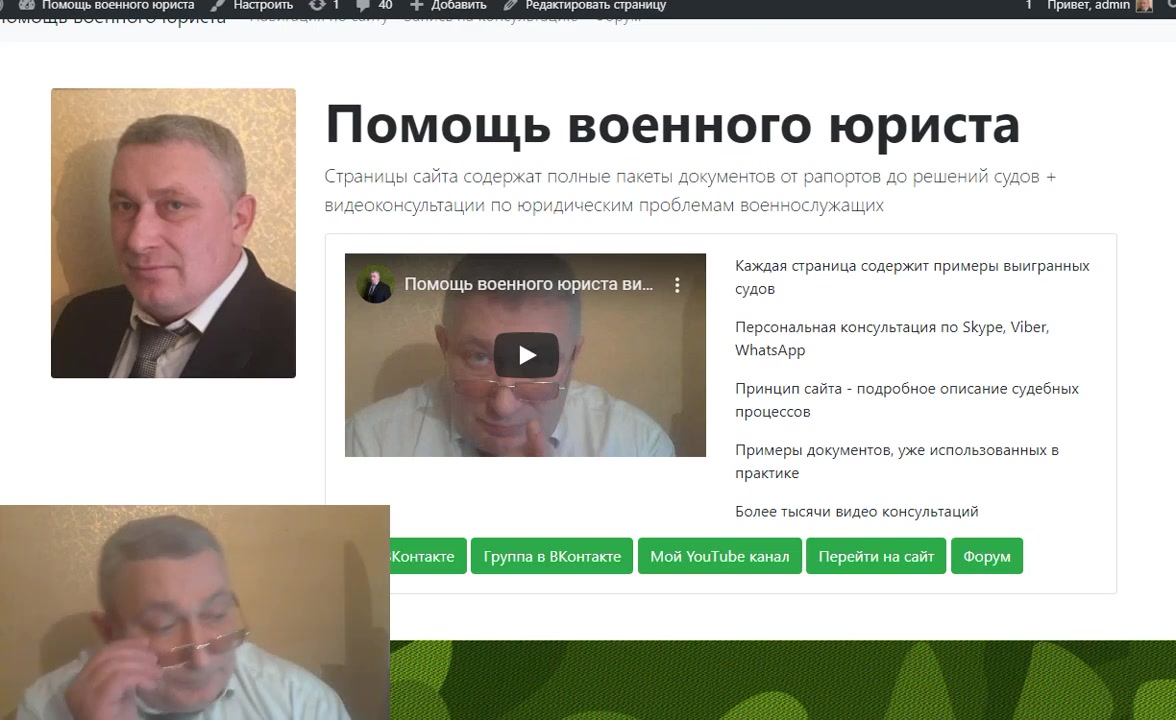Click the channel avatar in video player
This screenshot has width=1176, height=720.
click(375, 285)
